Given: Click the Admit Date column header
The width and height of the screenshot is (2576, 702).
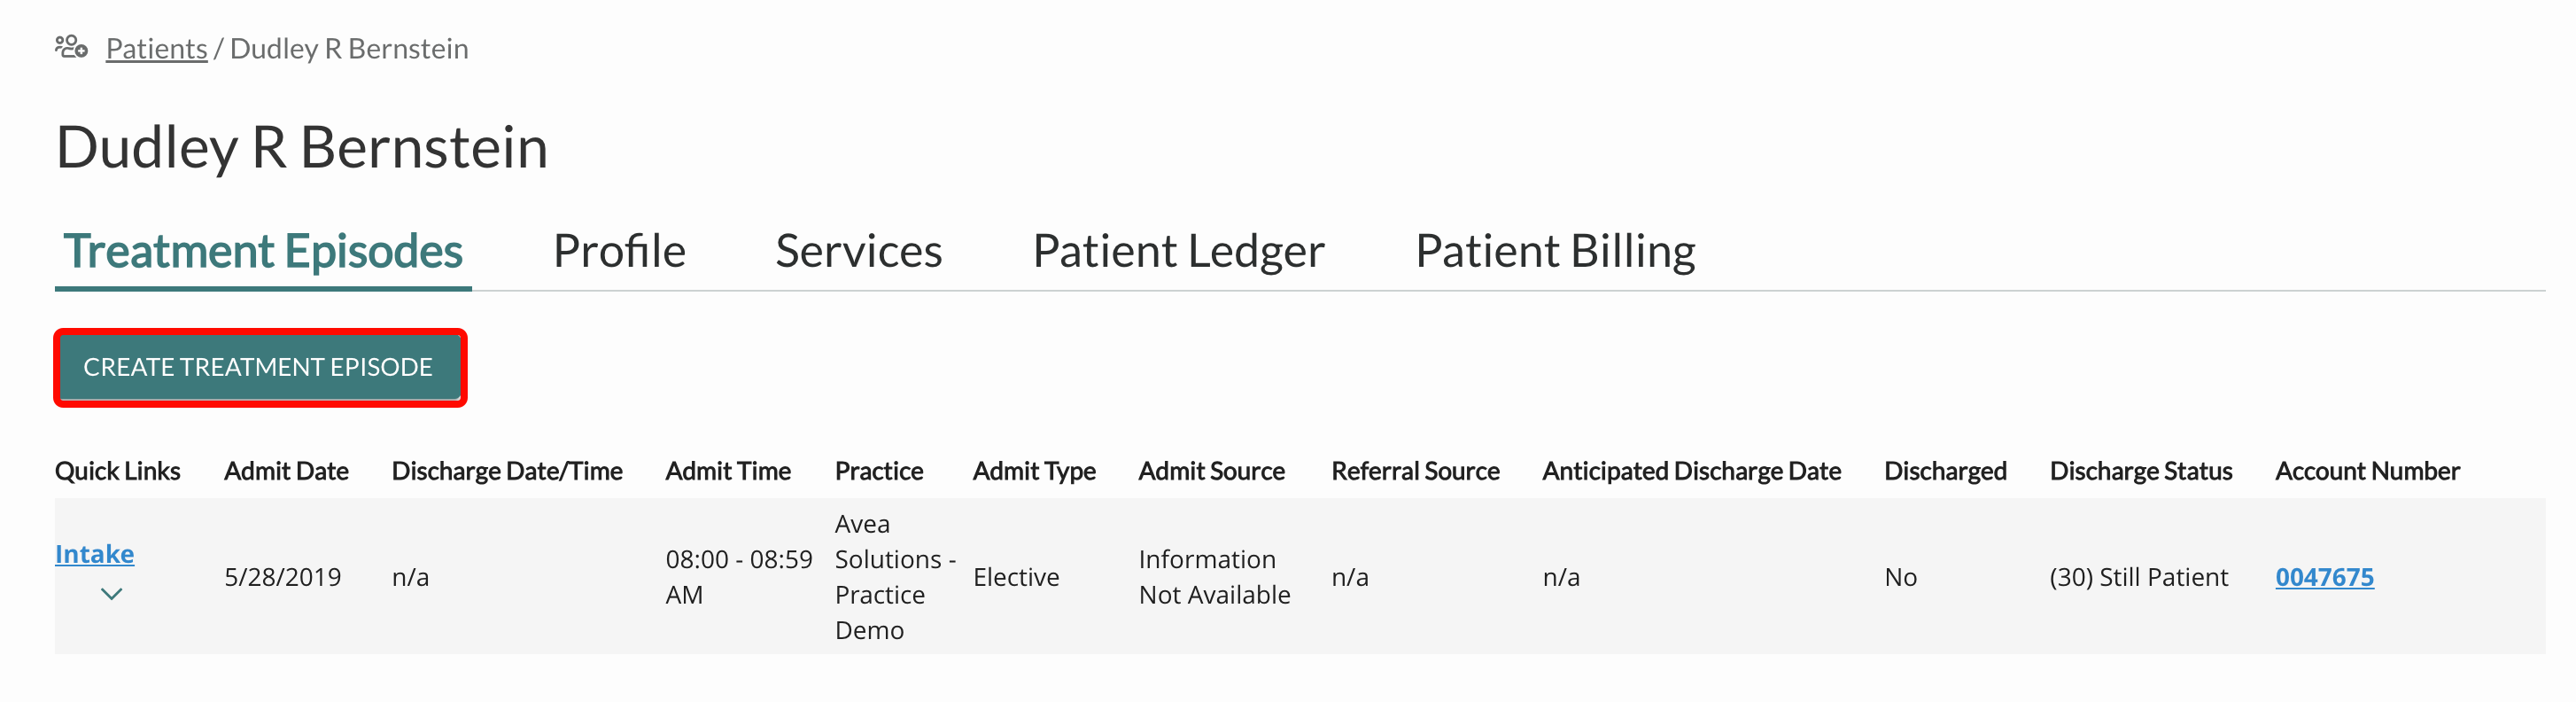Looking at the screenshot, I should click(286, 471).
